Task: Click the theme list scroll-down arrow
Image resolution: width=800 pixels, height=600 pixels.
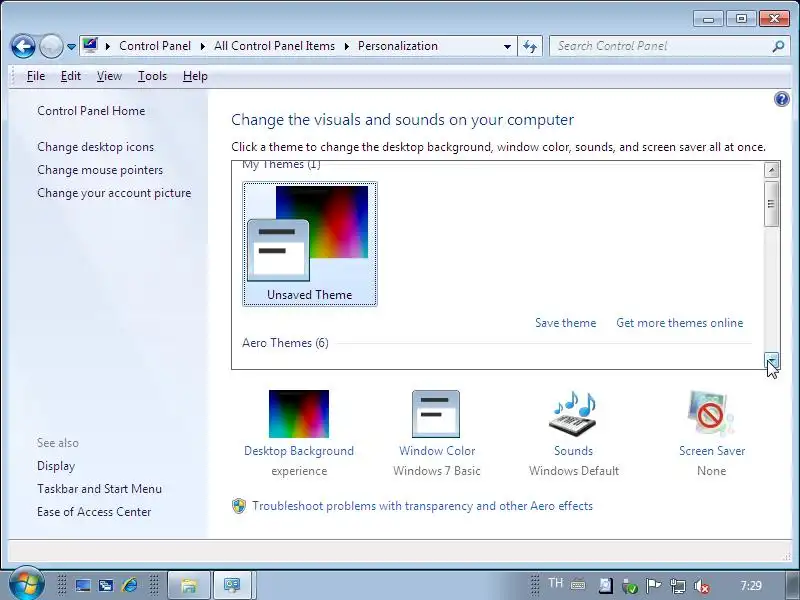Action: [771, 360]
